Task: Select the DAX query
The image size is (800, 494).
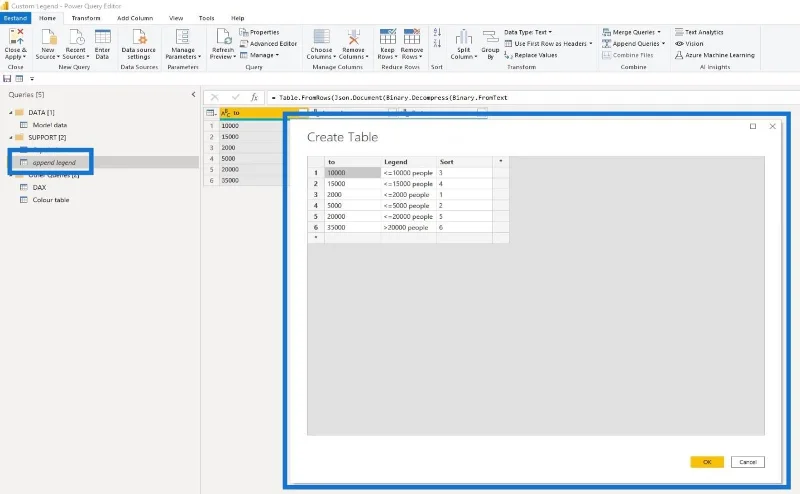Action: 39,187
